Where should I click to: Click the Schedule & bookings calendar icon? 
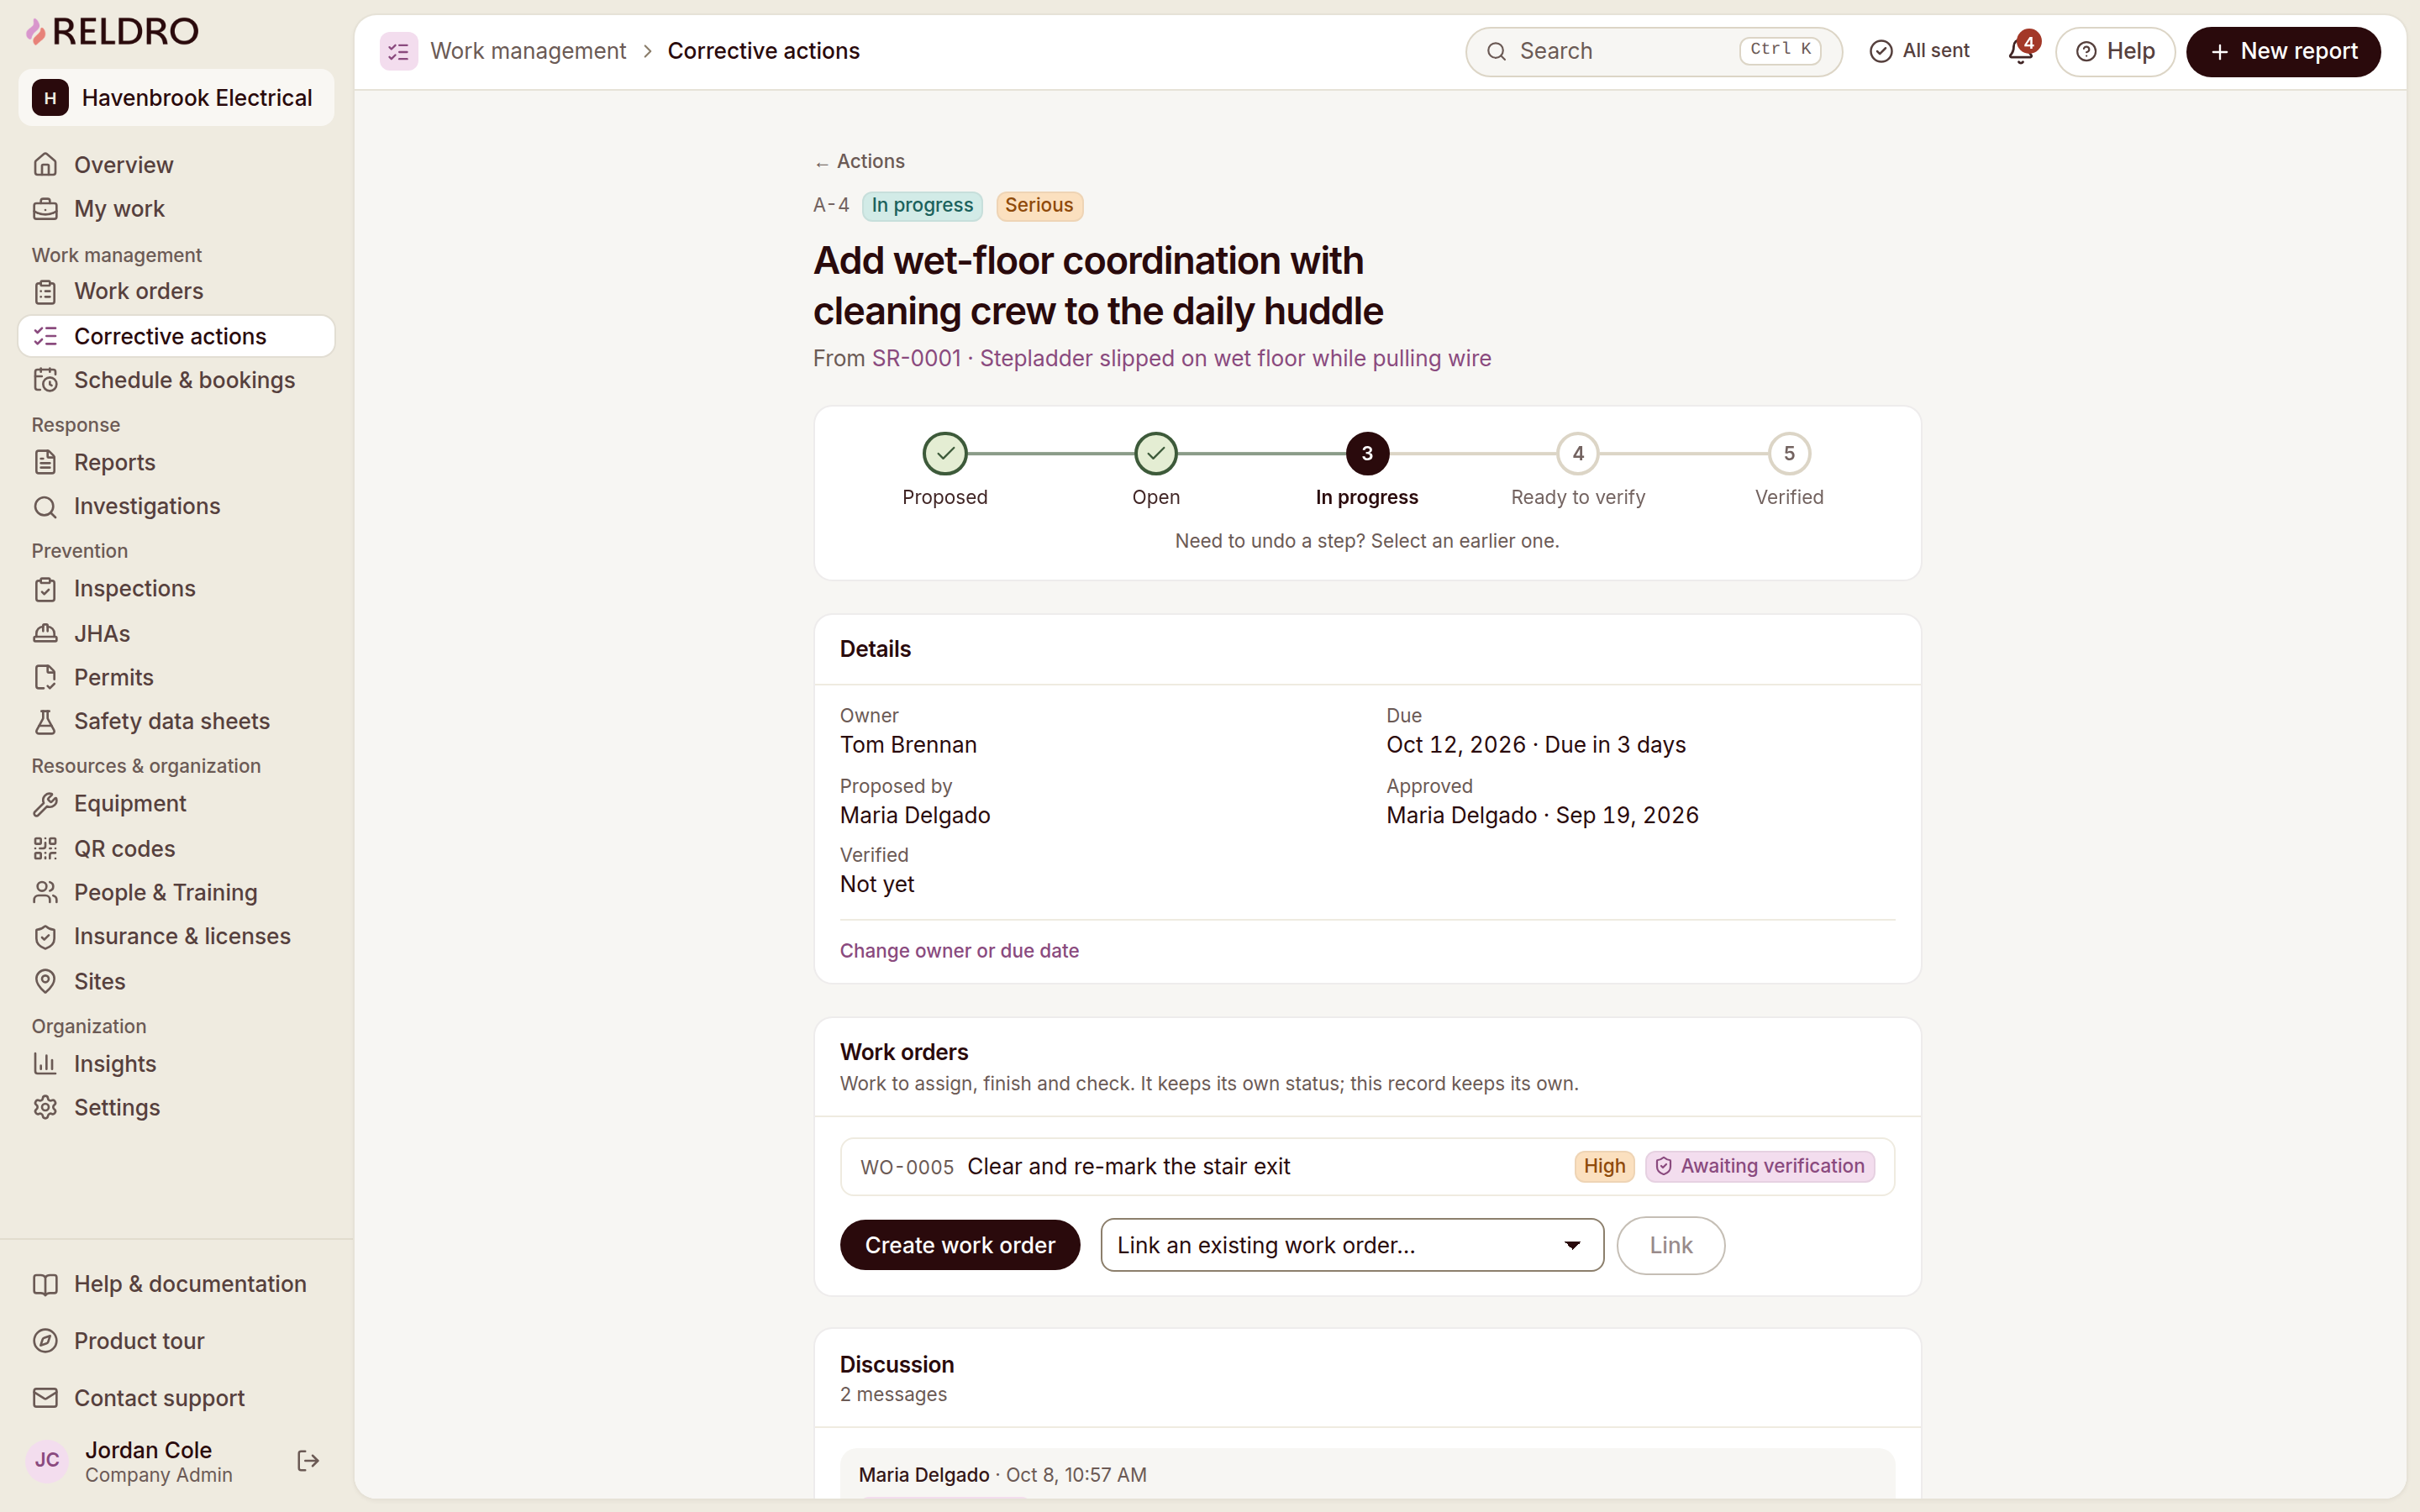45,380
